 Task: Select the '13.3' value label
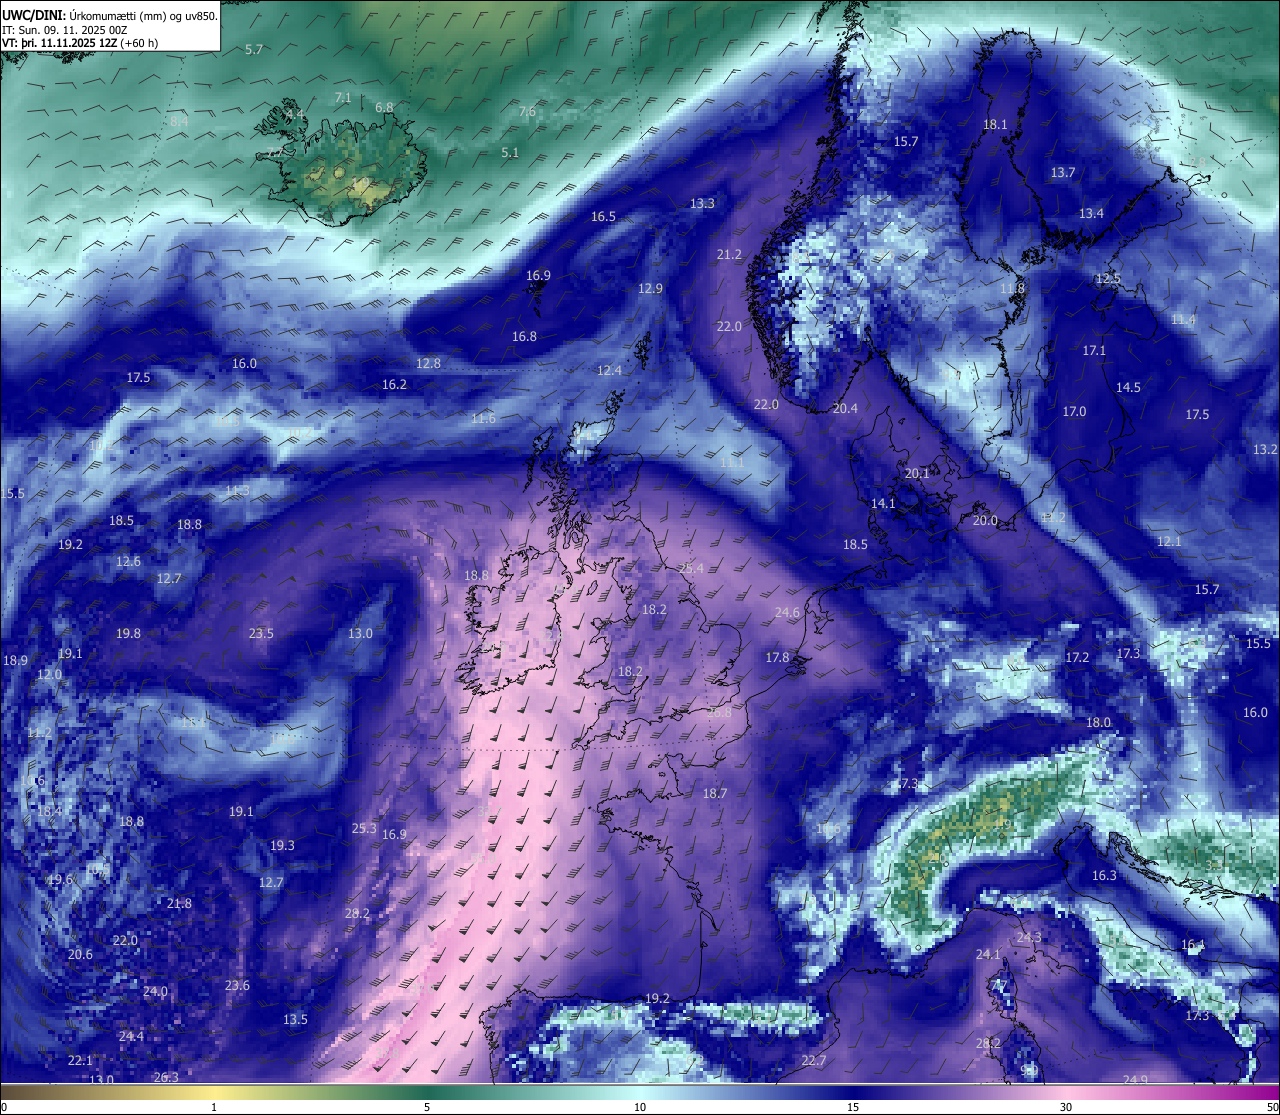pyautogui.click(x=702, y=204)
